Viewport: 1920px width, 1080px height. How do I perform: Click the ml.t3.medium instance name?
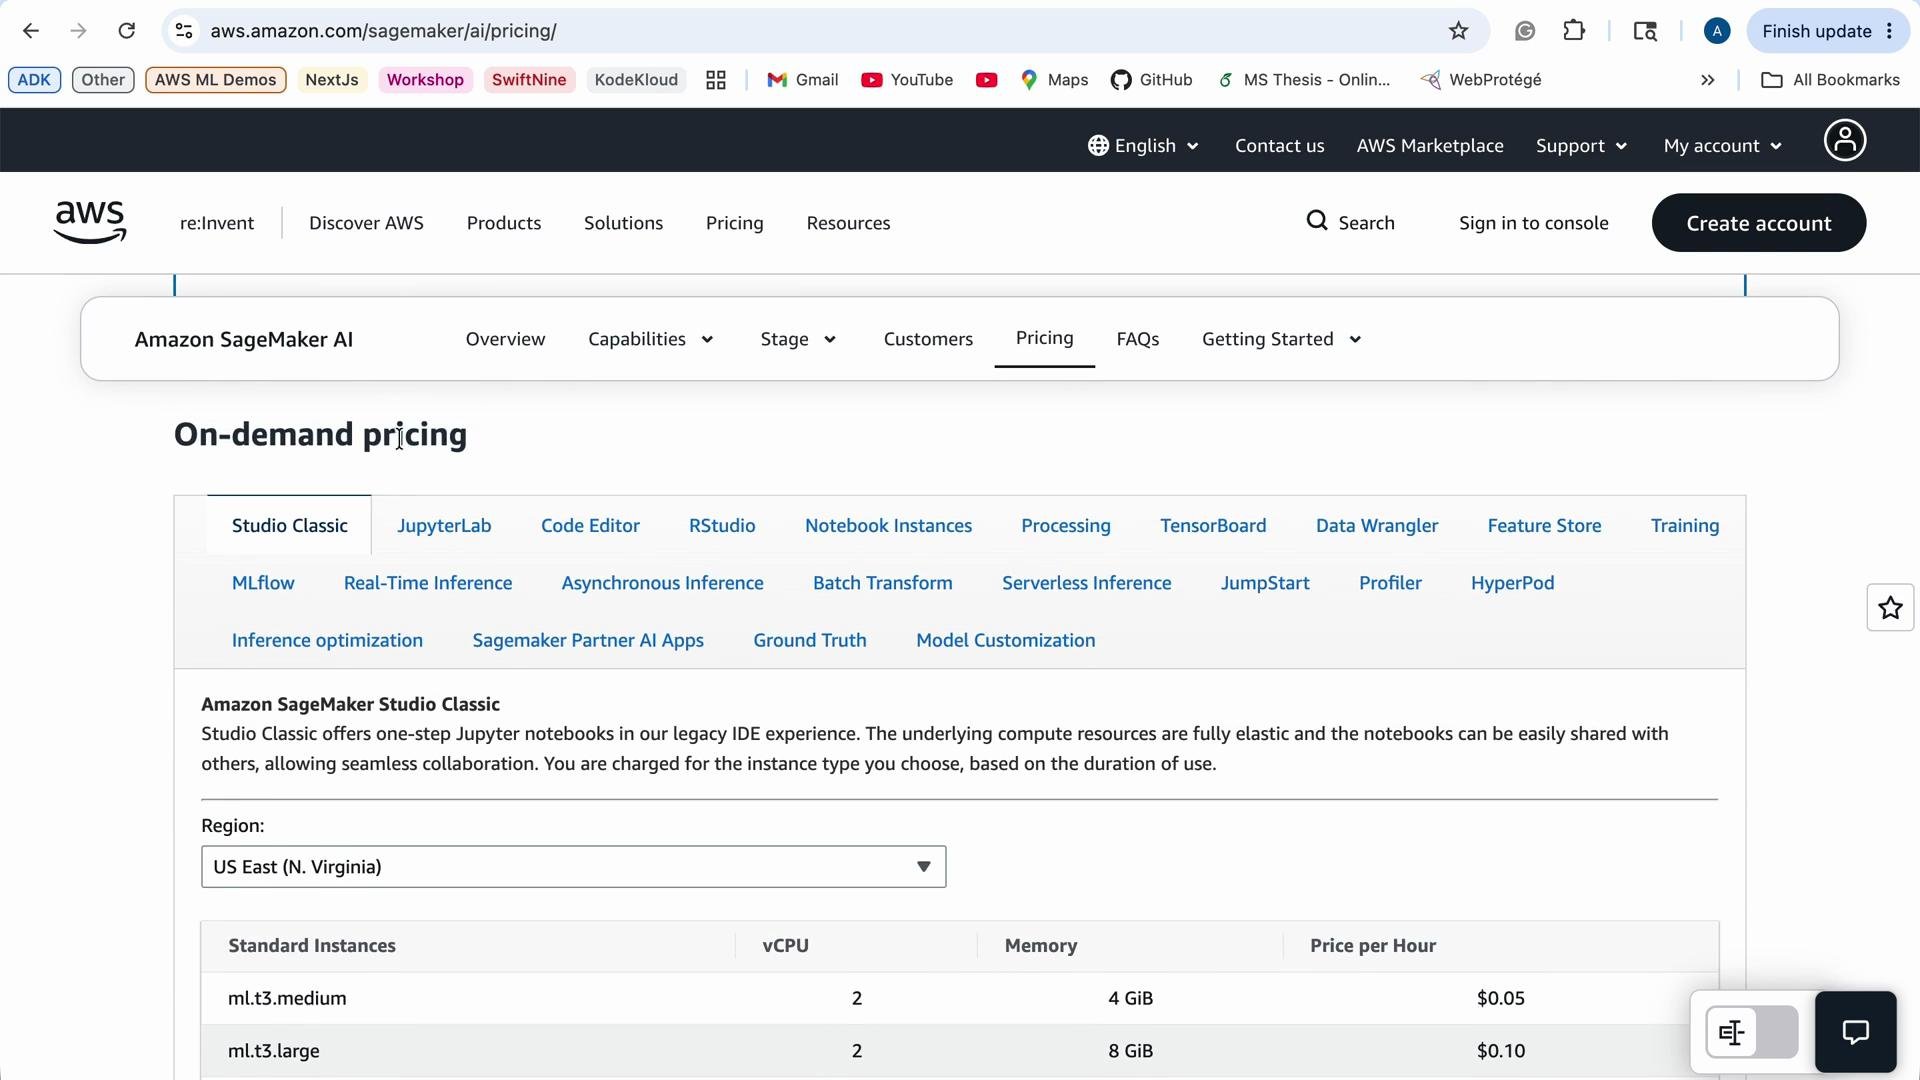point(287,999)
